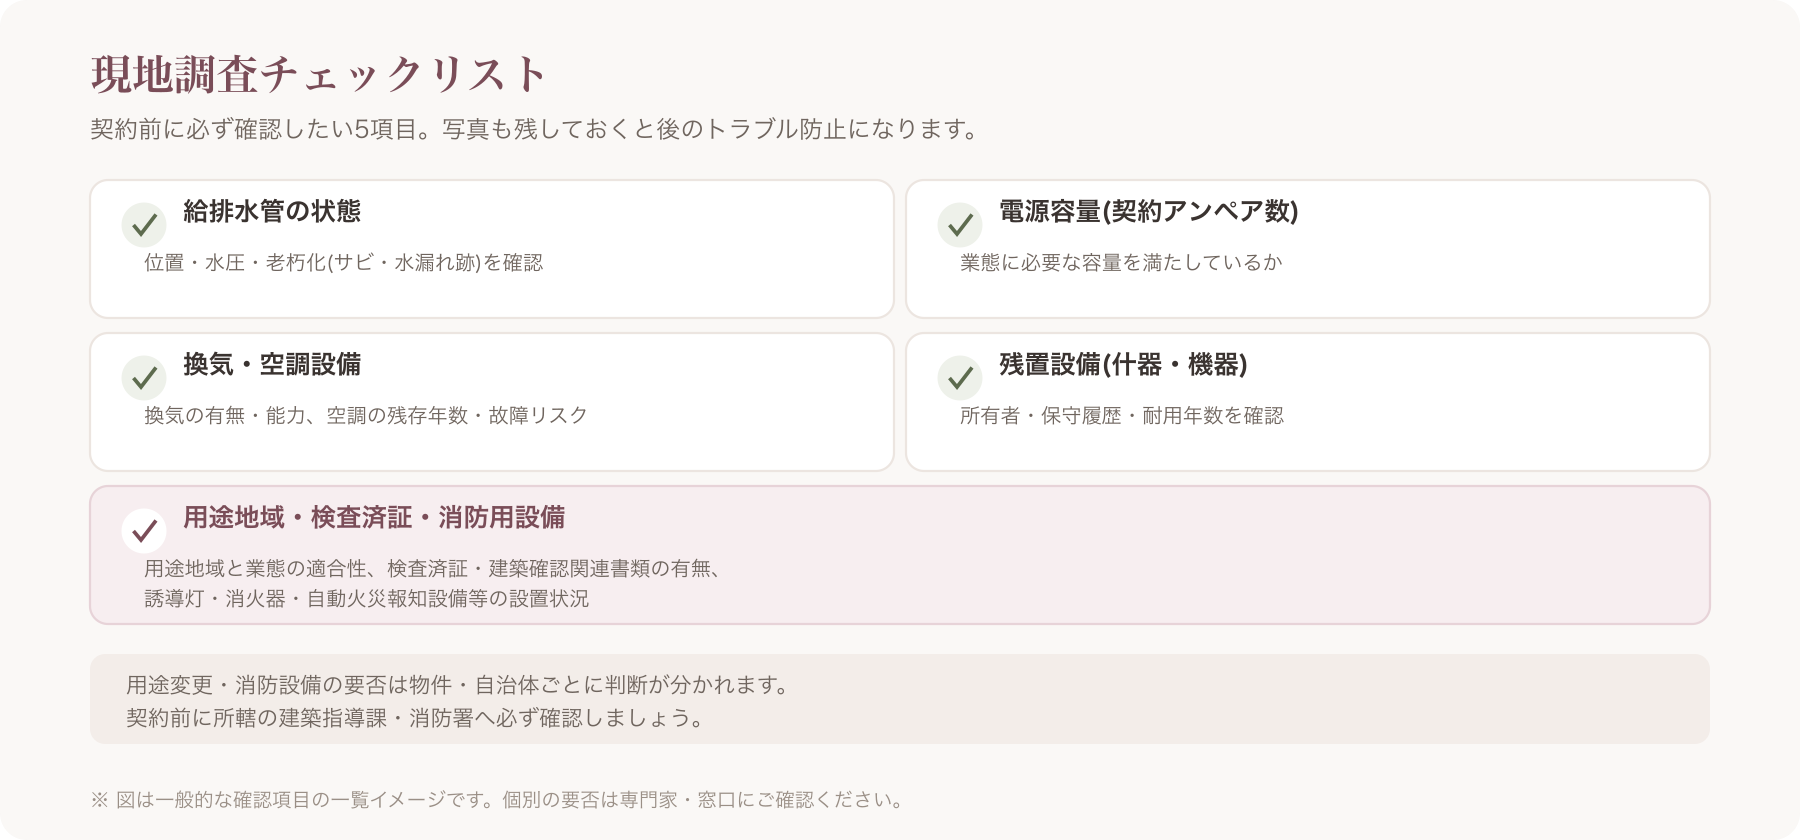The width and height of the screenshot is (1800, 840).
Task: Click the 用途地域・検査済証・消防用設備 title
Action: pos(374,517)
